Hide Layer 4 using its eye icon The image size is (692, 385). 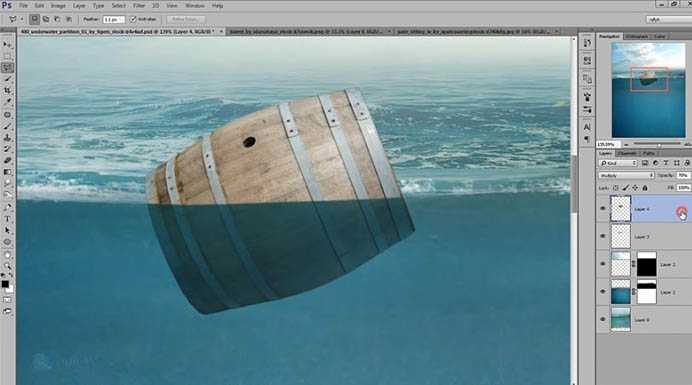[x=603, y=208]
